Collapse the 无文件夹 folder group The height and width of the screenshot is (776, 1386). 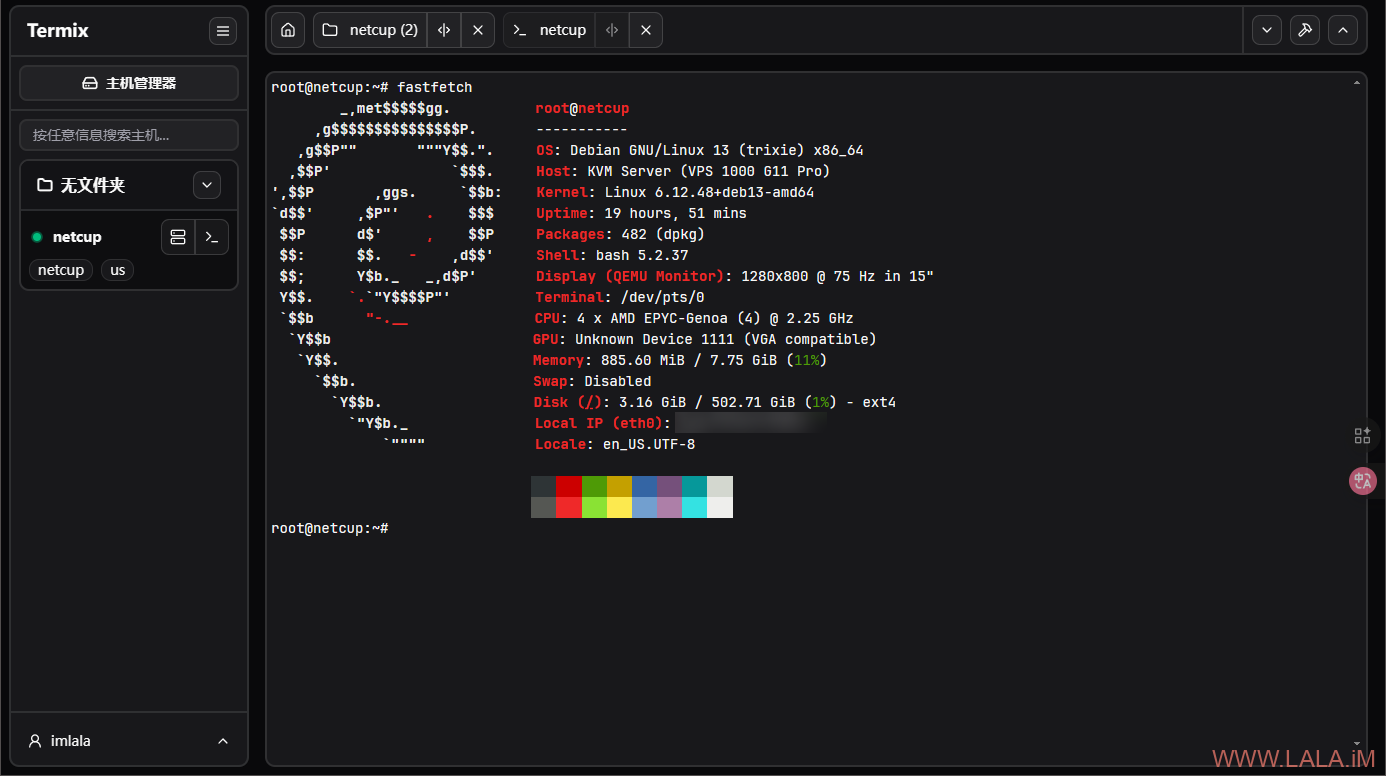[207, 185]
